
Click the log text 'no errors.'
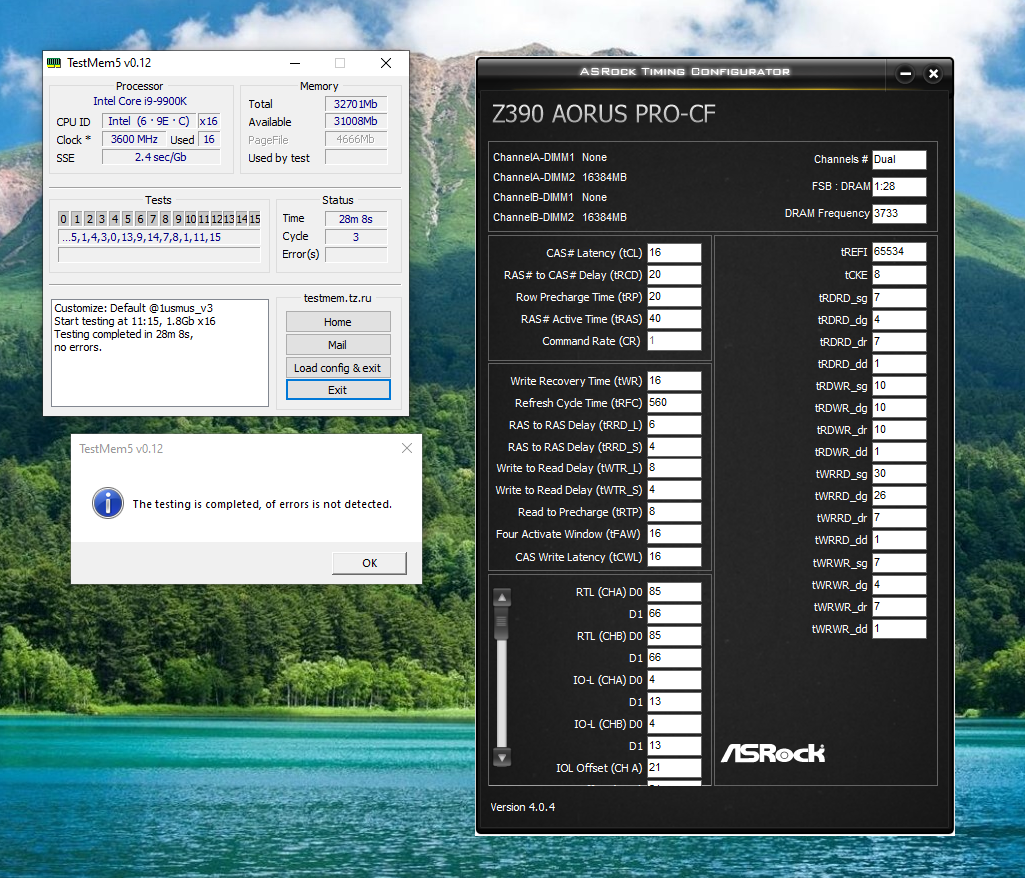pyautogui.click(x=78, y=347)
